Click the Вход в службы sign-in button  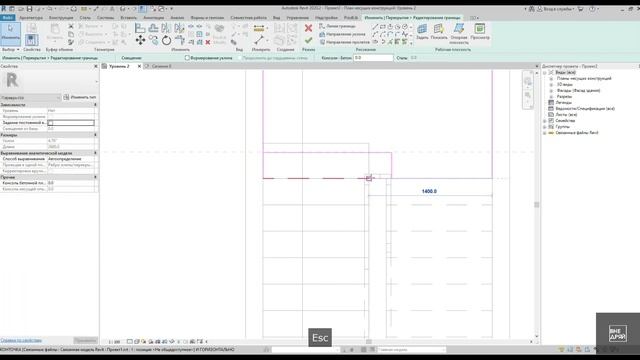pyautogui.click(x=556, y=9)
